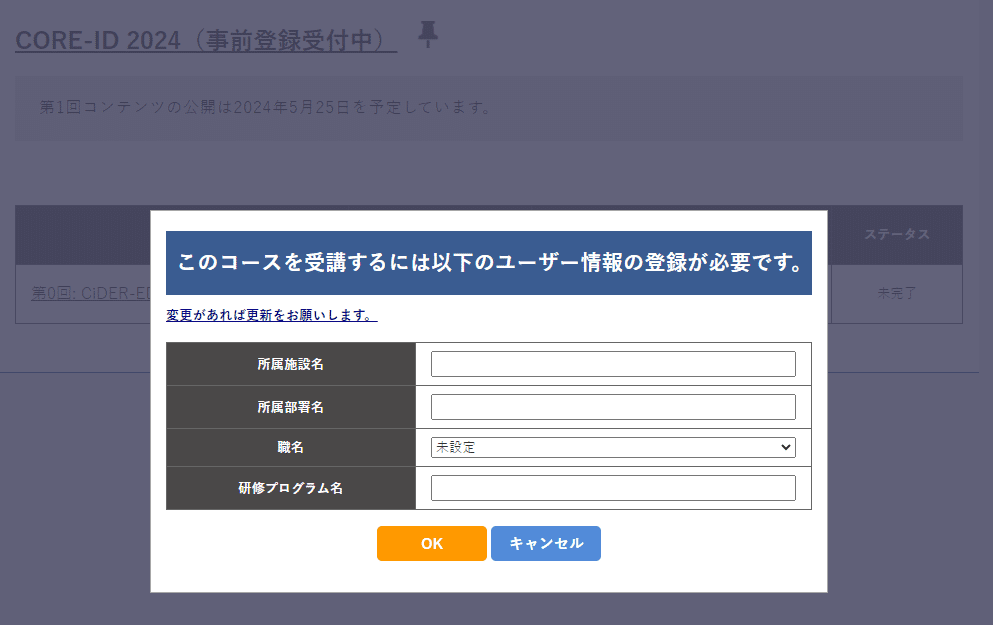Click the 所属部署名 label cell
Screen dimensions: 993x625
[291, 407]
